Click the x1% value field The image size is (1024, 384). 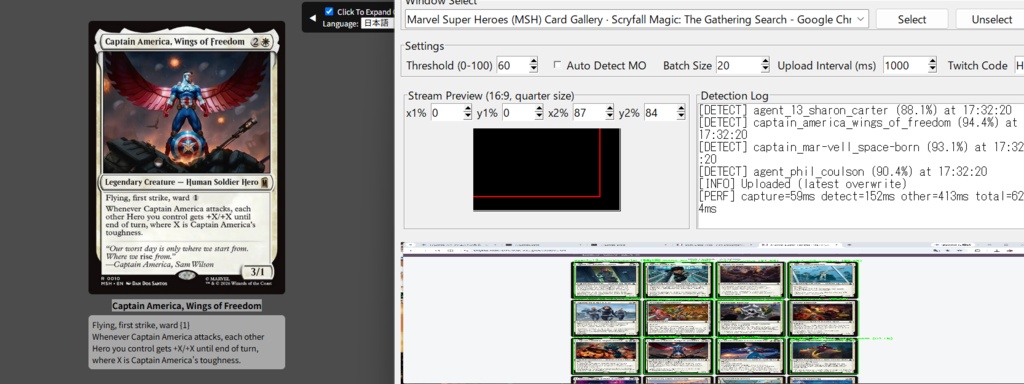[447, 112]
